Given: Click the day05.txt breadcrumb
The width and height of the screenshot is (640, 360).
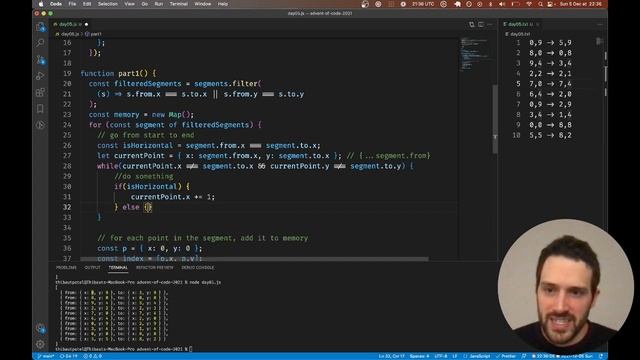Looking at the screenshot, I should coord(518,34).
